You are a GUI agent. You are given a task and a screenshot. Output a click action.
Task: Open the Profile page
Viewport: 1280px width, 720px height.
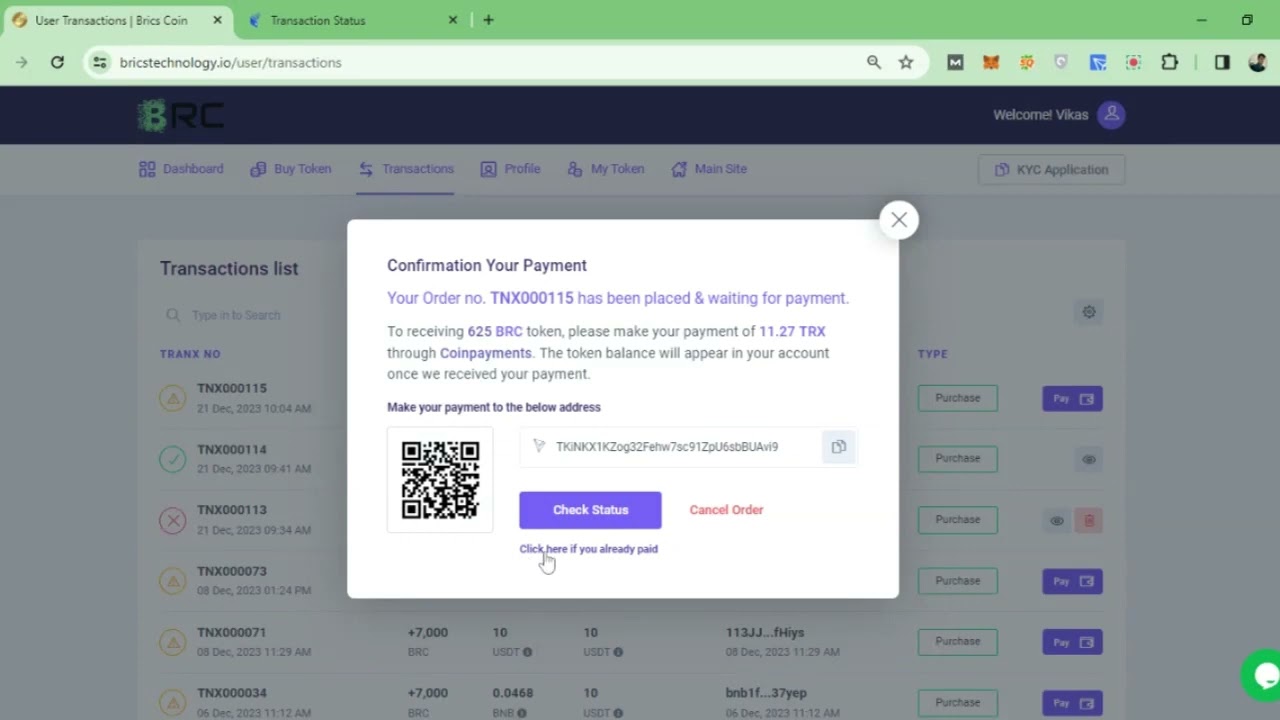coord(510,169)
